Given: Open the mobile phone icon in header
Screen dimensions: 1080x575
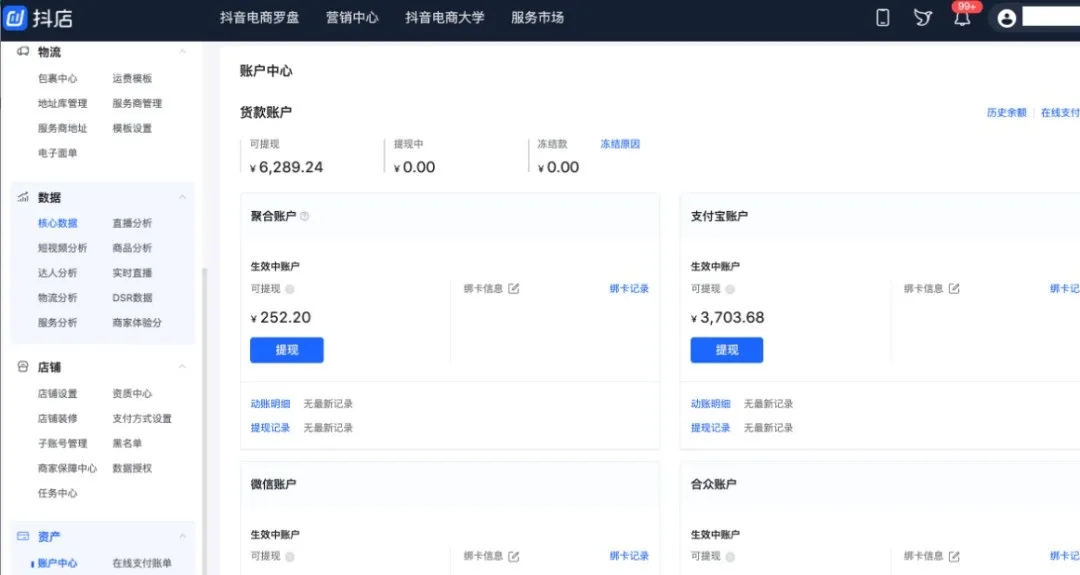Looking at the screenshot, I should [x=882, y=18].
